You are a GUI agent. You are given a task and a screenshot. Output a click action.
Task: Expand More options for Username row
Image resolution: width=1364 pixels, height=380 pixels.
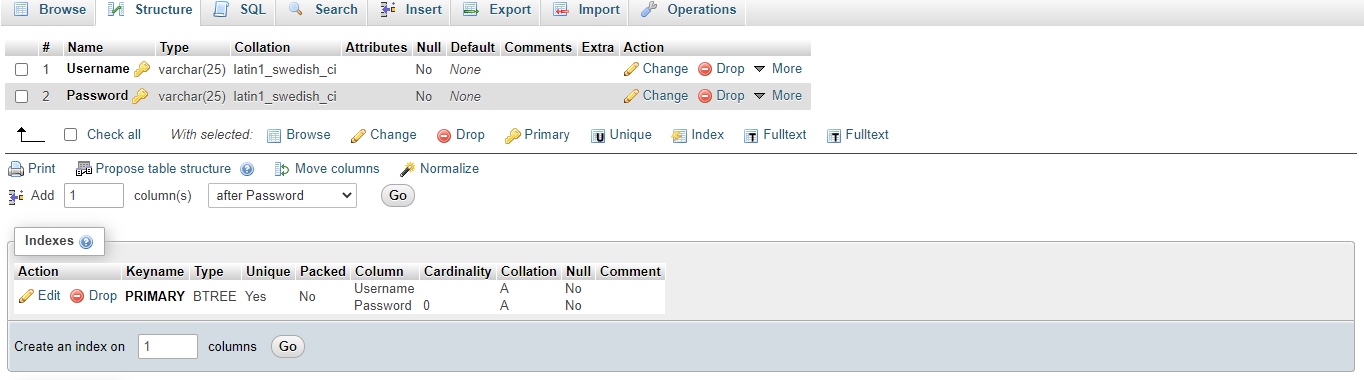(x=777, y=69)
